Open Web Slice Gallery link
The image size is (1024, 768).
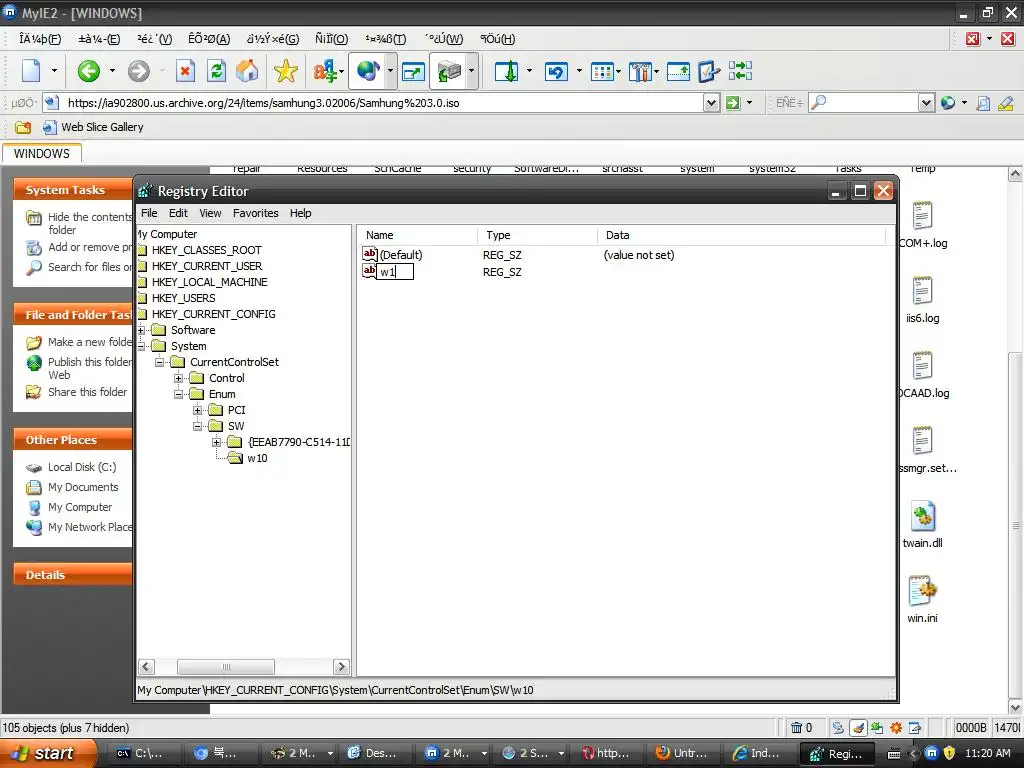tap(102, 127)
